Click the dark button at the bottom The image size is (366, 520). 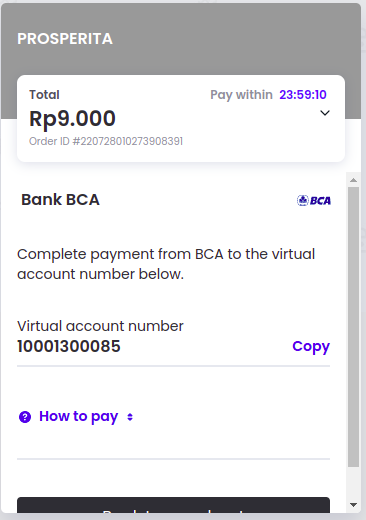pyautogui.click(x=173, y=505)
